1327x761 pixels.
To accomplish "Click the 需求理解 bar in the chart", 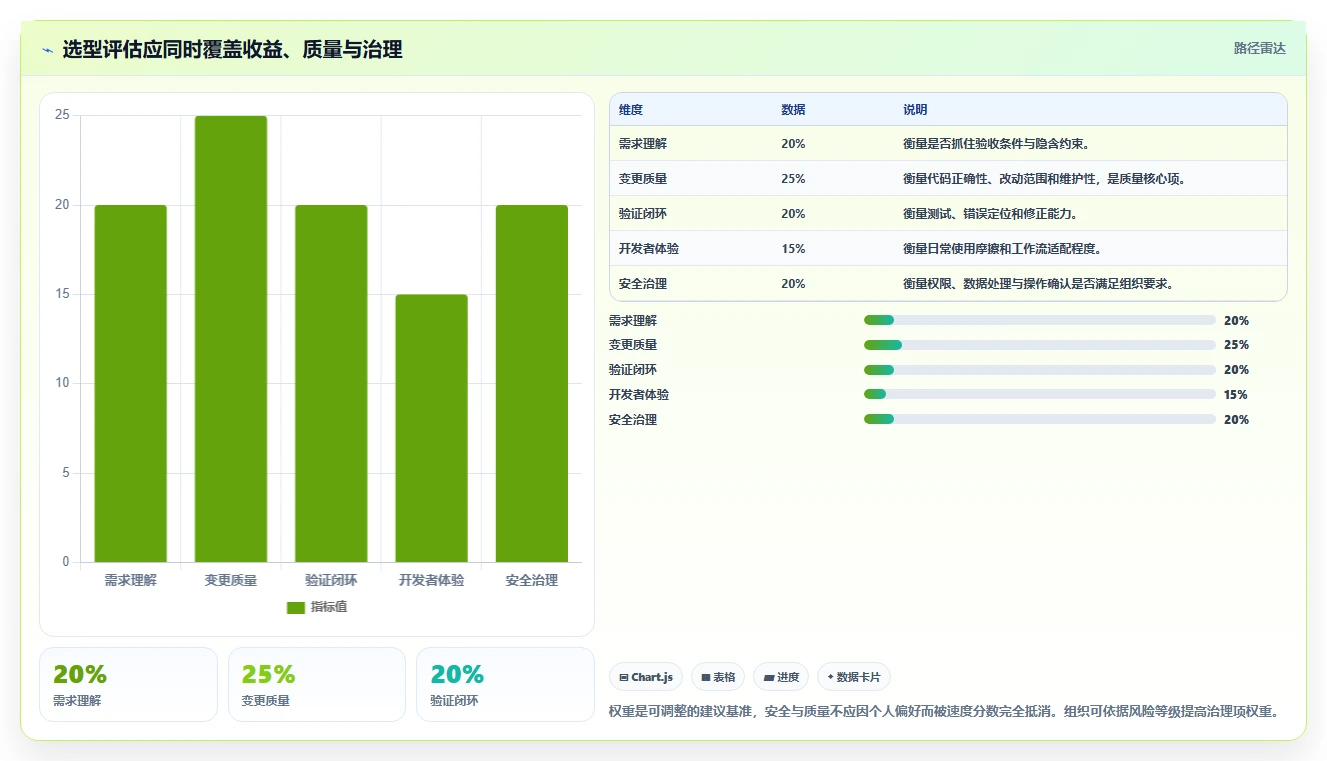I will 131,383.
